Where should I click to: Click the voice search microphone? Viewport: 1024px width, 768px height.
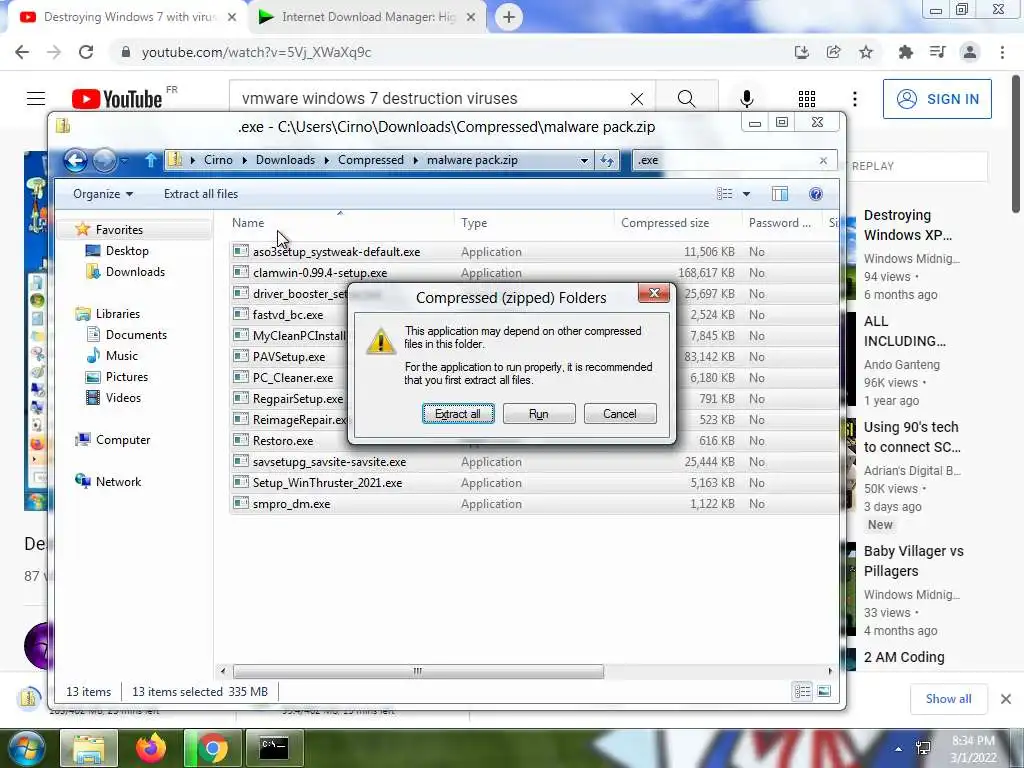(746, 99)
